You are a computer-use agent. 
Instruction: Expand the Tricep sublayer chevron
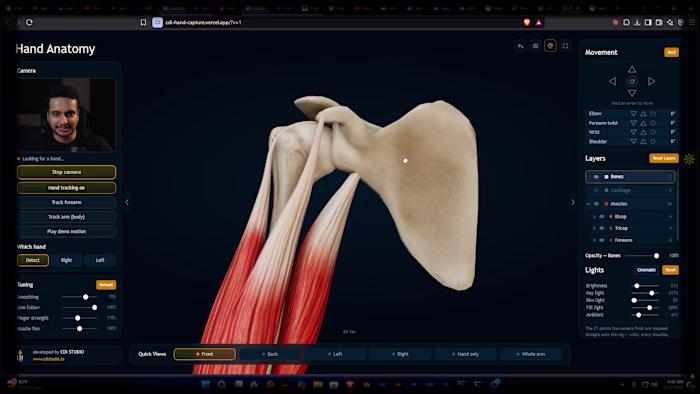[594, 228]
